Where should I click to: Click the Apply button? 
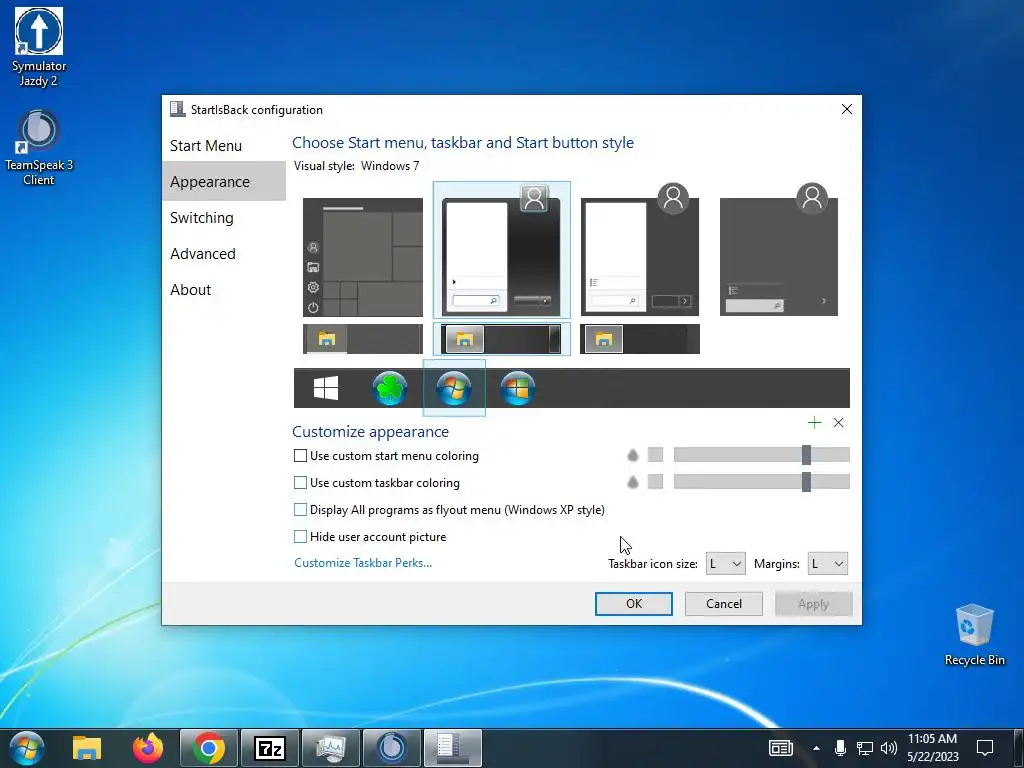coord(814,604)
